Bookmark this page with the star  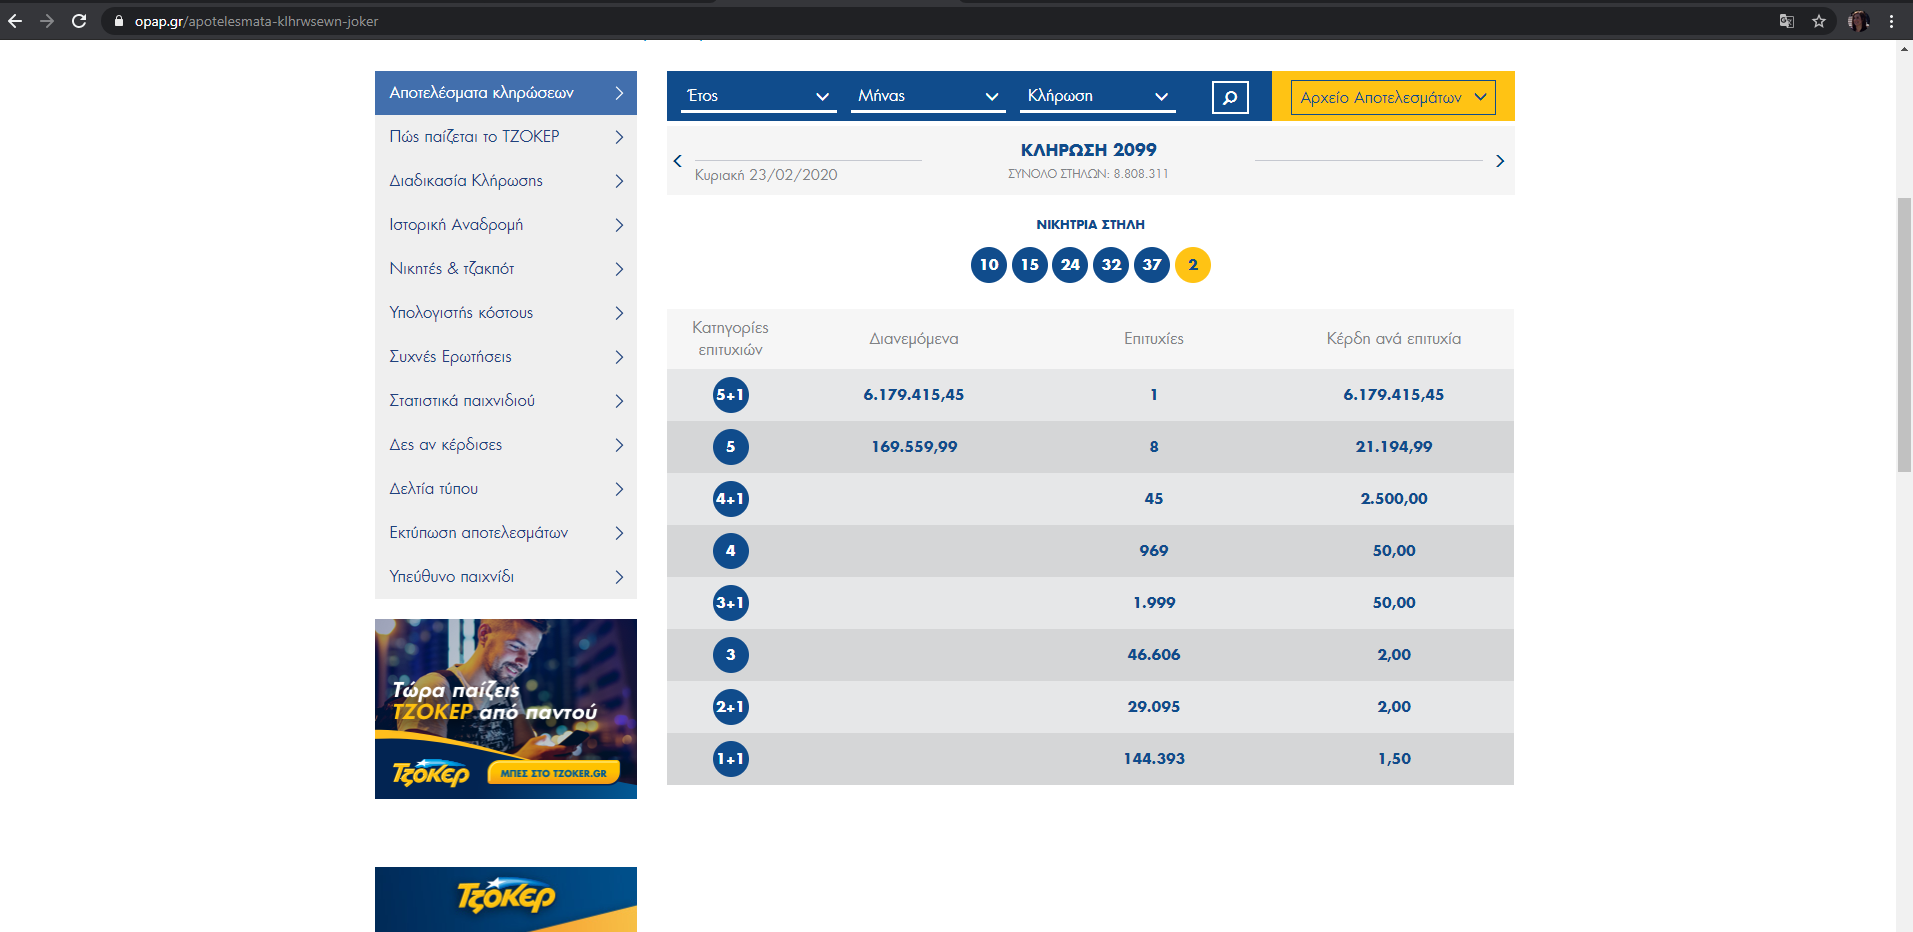click(x=1819, y=21)
